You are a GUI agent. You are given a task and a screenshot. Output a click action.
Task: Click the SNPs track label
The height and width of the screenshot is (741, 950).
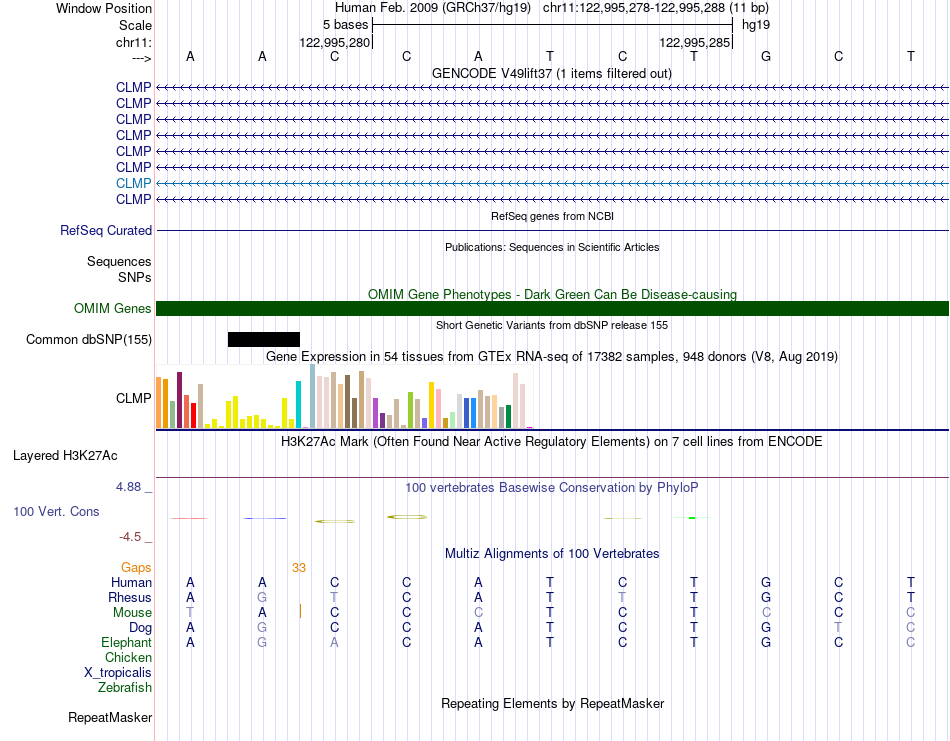(135, 277)
